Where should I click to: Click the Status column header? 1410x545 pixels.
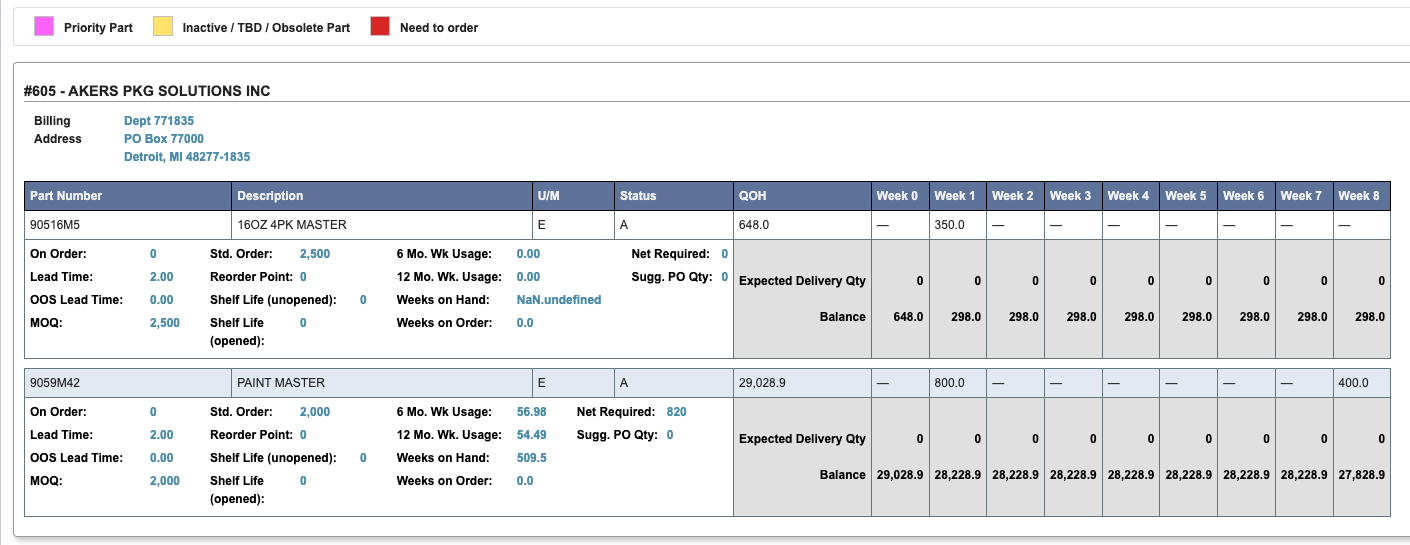(674, 196)
